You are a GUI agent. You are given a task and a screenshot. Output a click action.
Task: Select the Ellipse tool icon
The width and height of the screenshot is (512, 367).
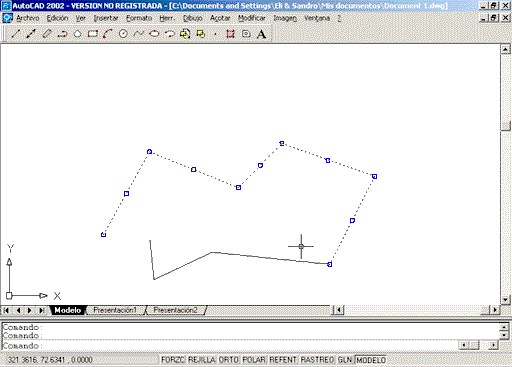[x=154, y=34]
